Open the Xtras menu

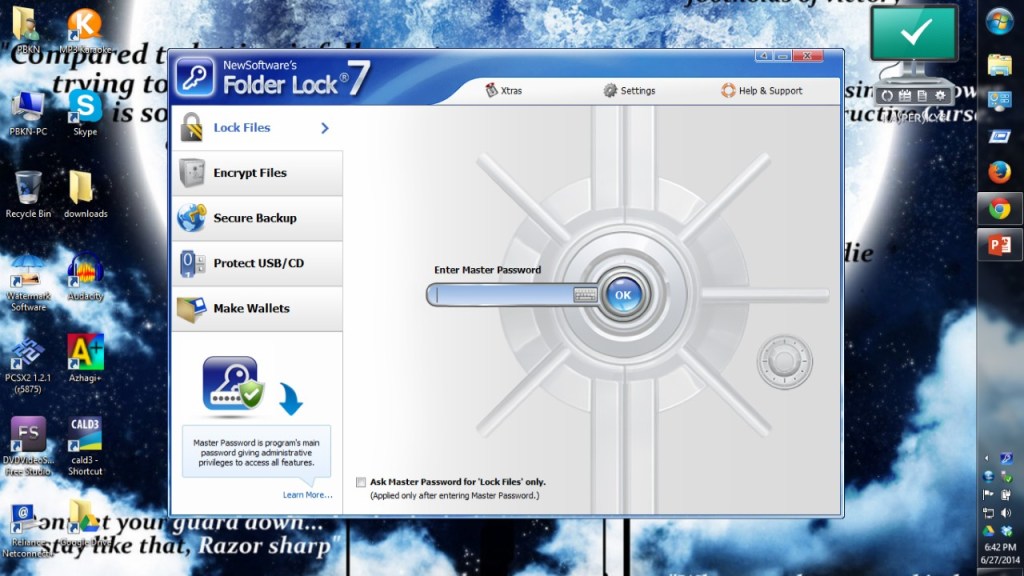pyautogui.click(x=504, y=91)
